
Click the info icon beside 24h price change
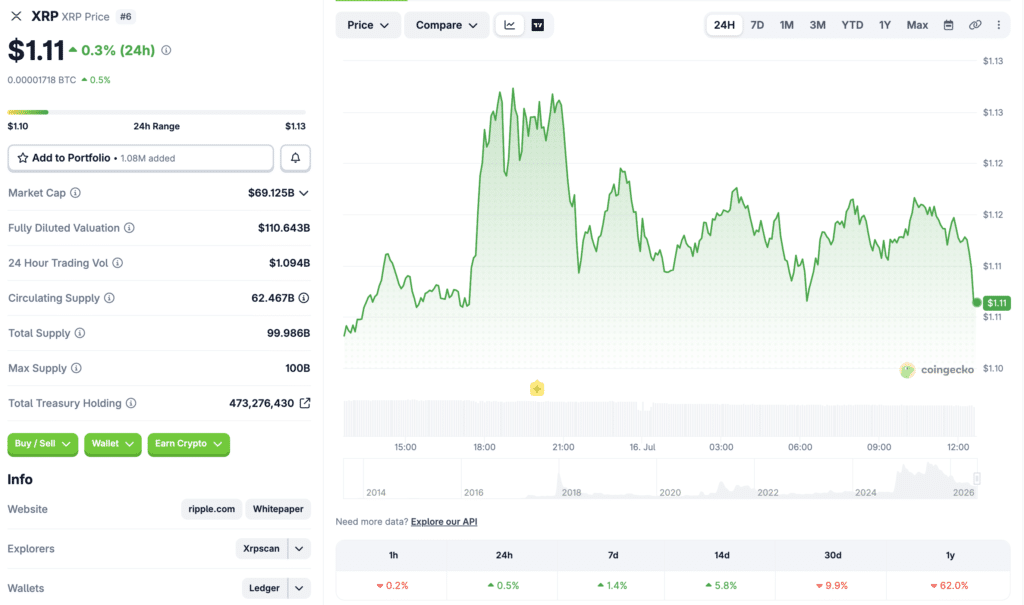167,50
